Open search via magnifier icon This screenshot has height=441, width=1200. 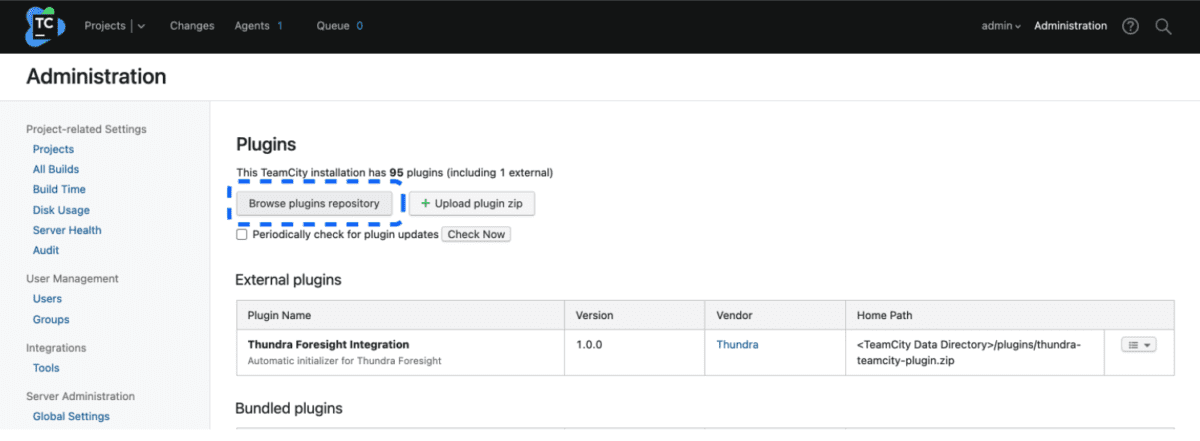[1163, 26]
